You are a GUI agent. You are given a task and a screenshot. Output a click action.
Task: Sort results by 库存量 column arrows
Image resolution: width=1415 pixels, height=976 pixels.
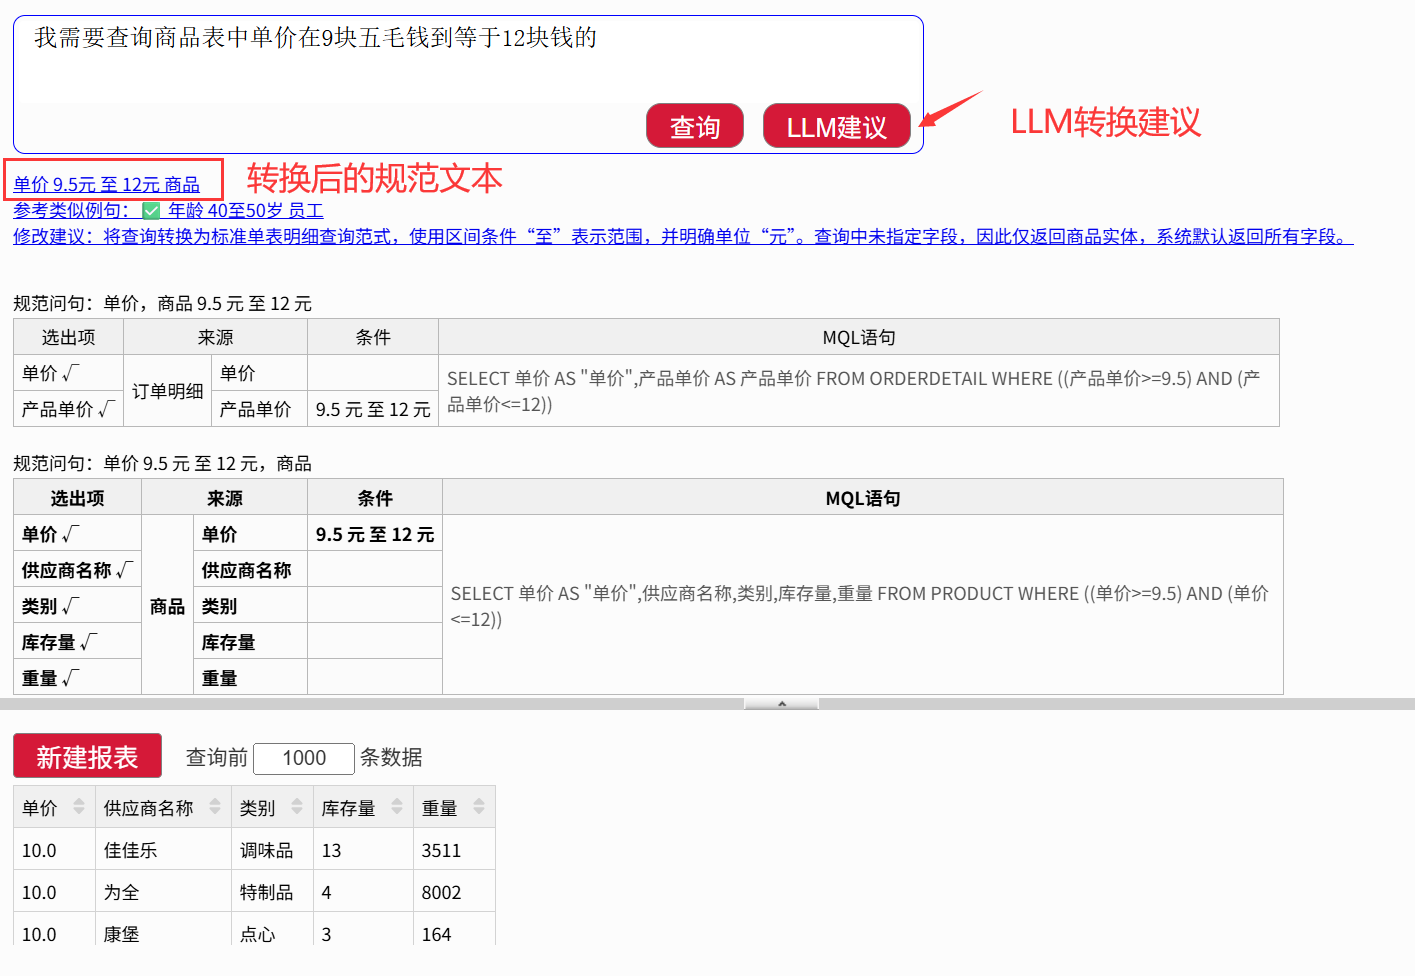397,807
